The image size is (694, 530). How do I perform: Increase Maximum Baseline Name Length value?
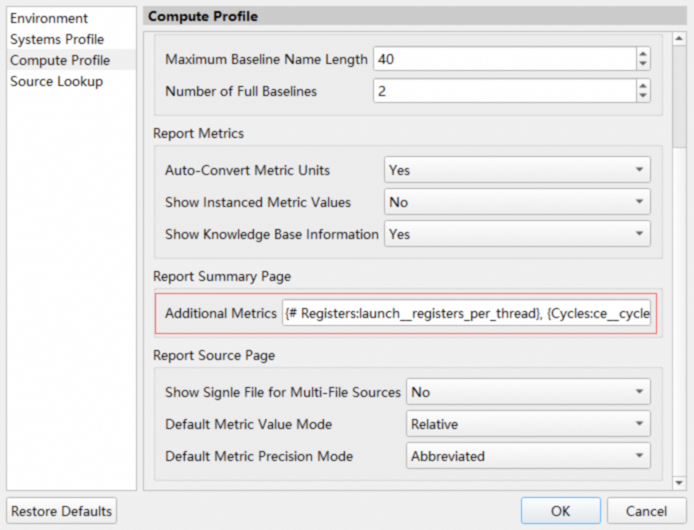642,55
